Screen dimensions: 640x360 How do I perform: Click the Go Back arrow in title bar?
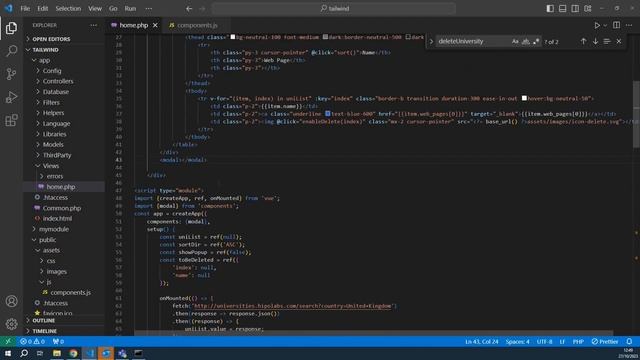(189, 8)
